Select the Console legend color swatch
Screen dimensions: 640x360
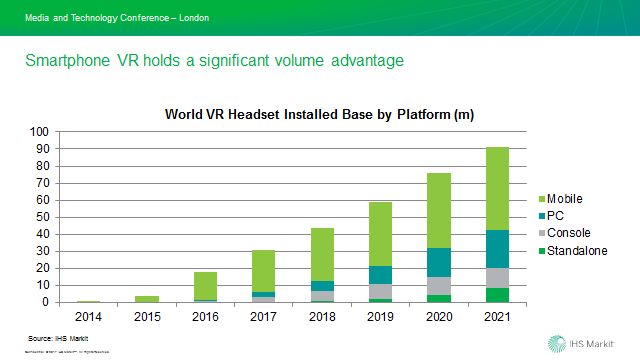click(542, 233)
